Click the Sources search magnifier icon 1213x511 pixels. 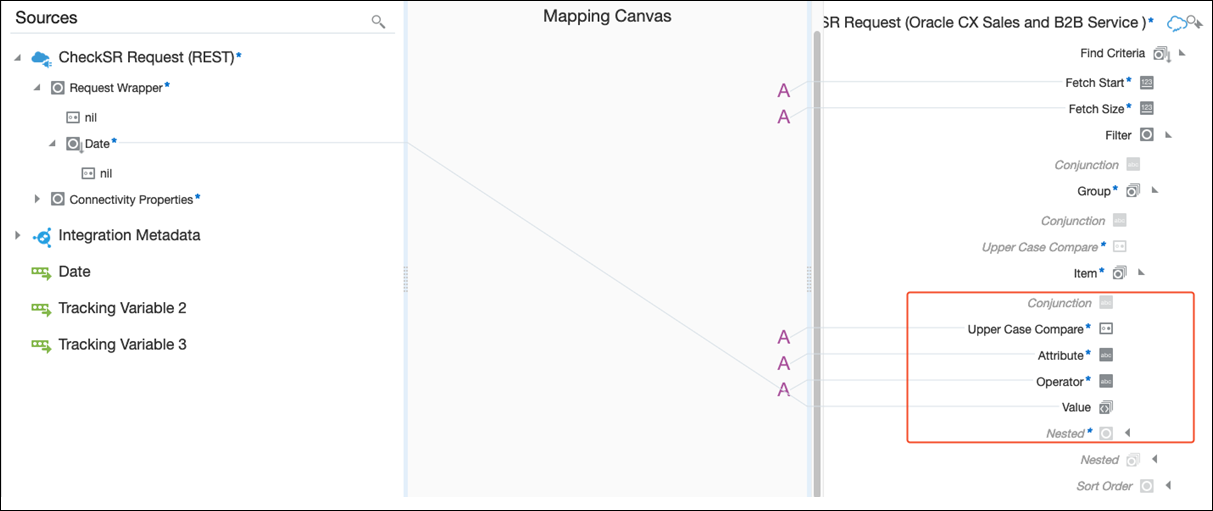coord(378,21)
